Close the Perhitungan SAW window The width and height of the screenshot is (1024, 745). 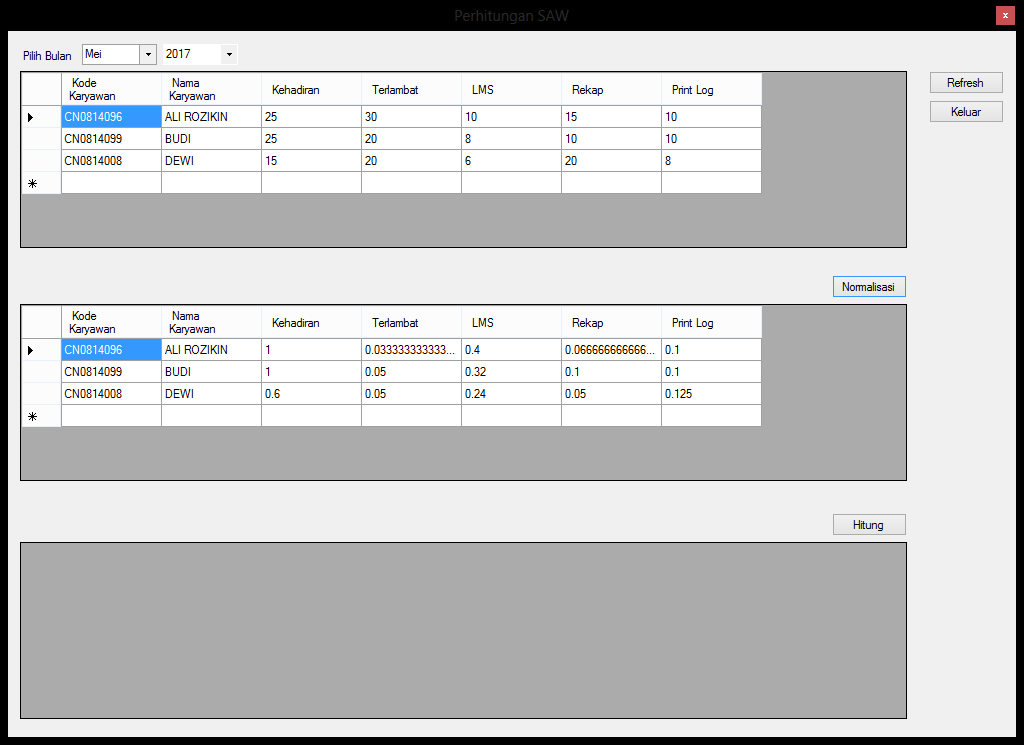coord(1005,16)
